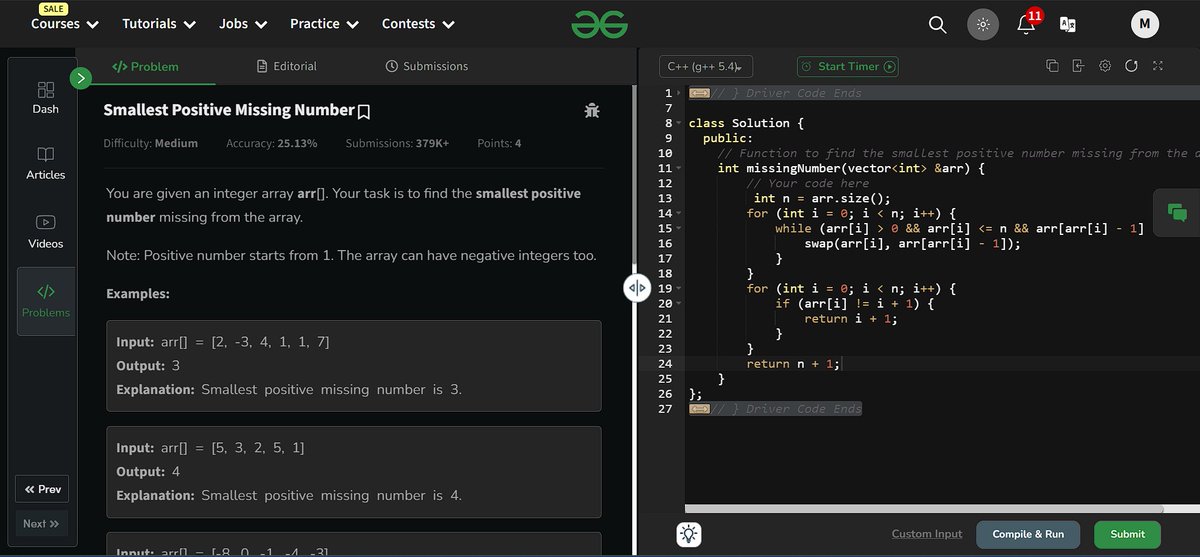Screen dimensions: 1200x557
Task: Open Dash in the left sidebar
Action: tap(45, 97)
